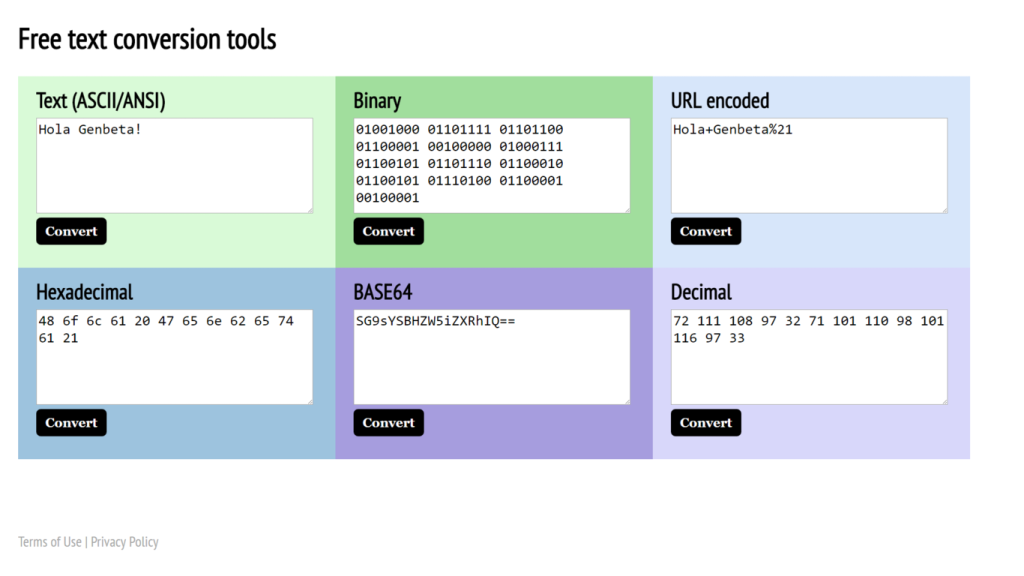The height and width of the screenshot is (576, 1024).
Task: Click Convert under URL encoded box
Action: click(x=706, y=231)
